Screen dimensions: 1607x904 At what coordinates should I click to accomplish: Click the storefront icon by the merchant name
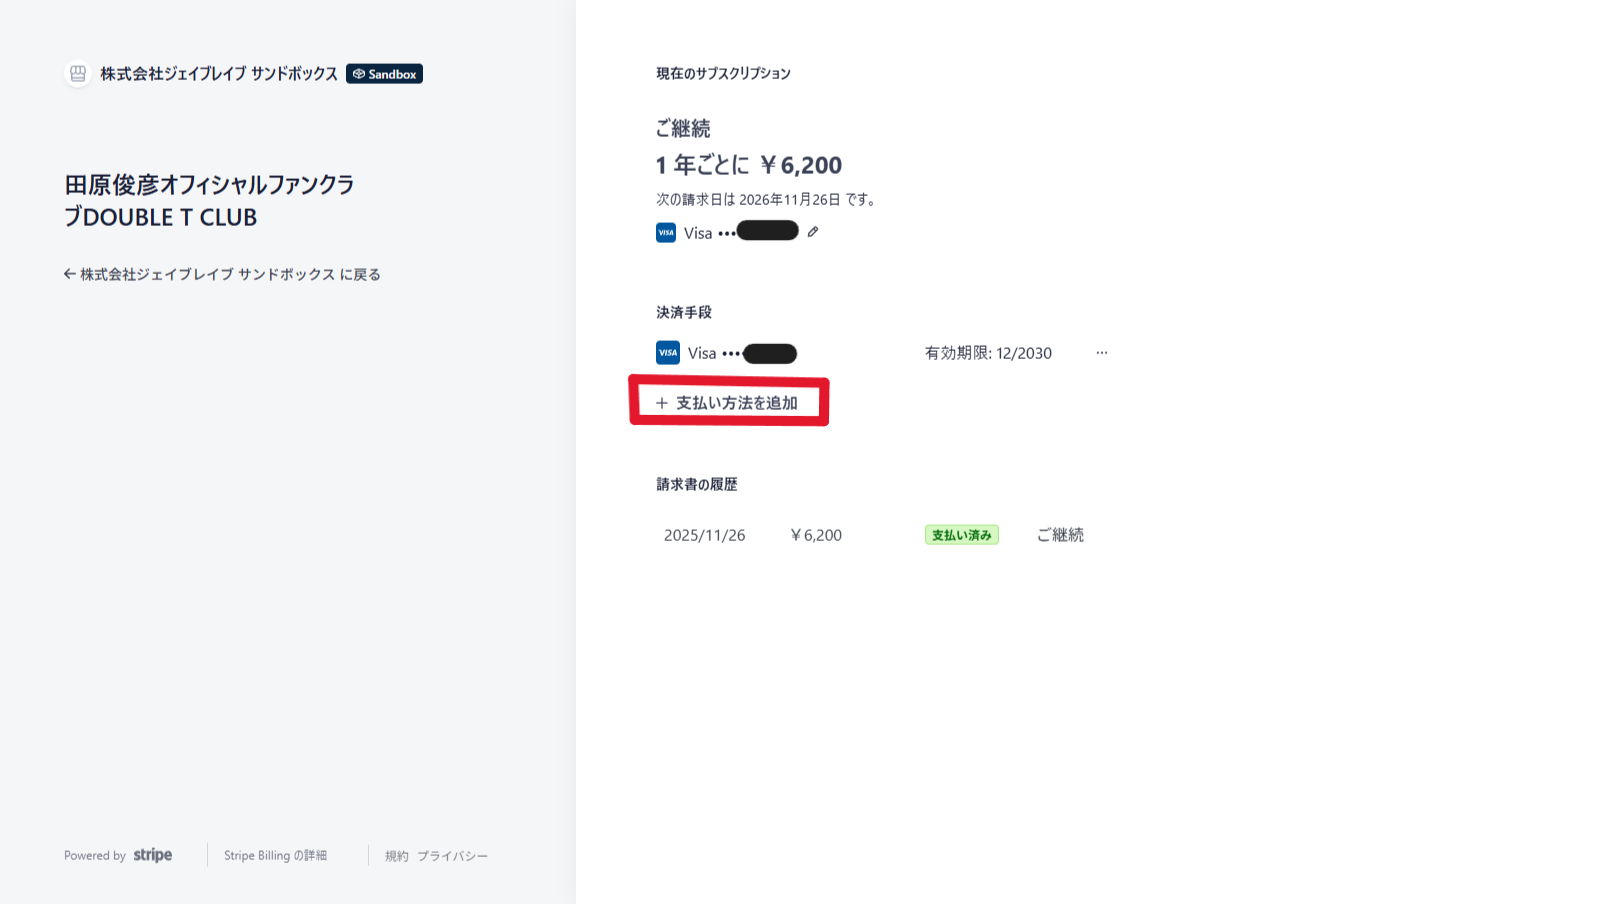click(x=78, y=74)
